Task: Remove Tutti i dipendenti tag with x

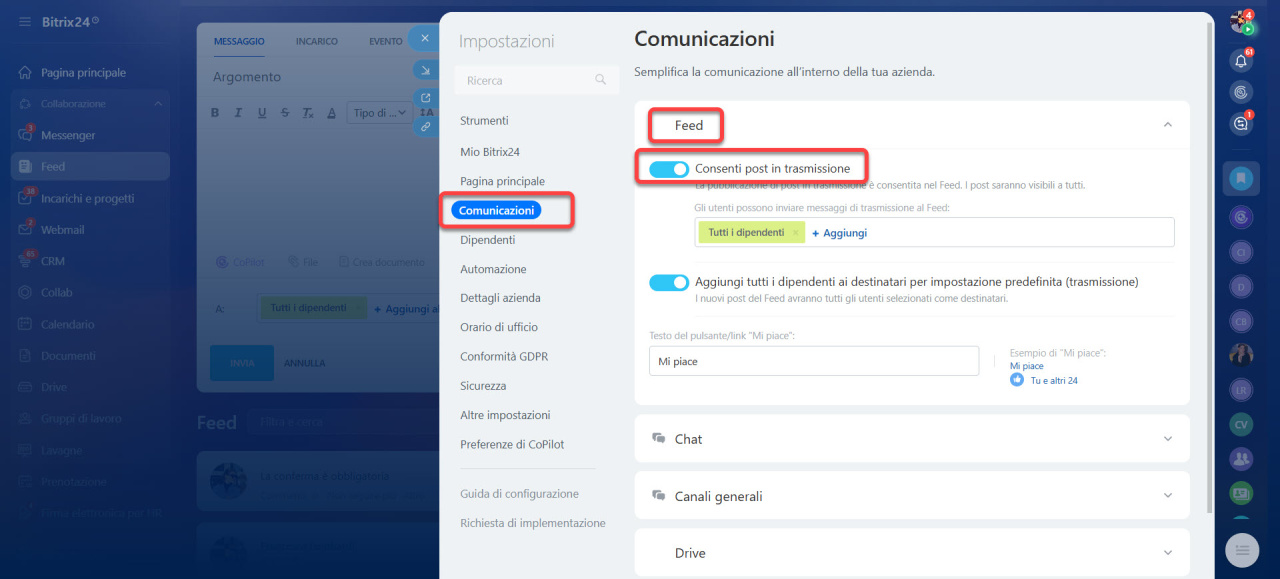Action: 795,232
